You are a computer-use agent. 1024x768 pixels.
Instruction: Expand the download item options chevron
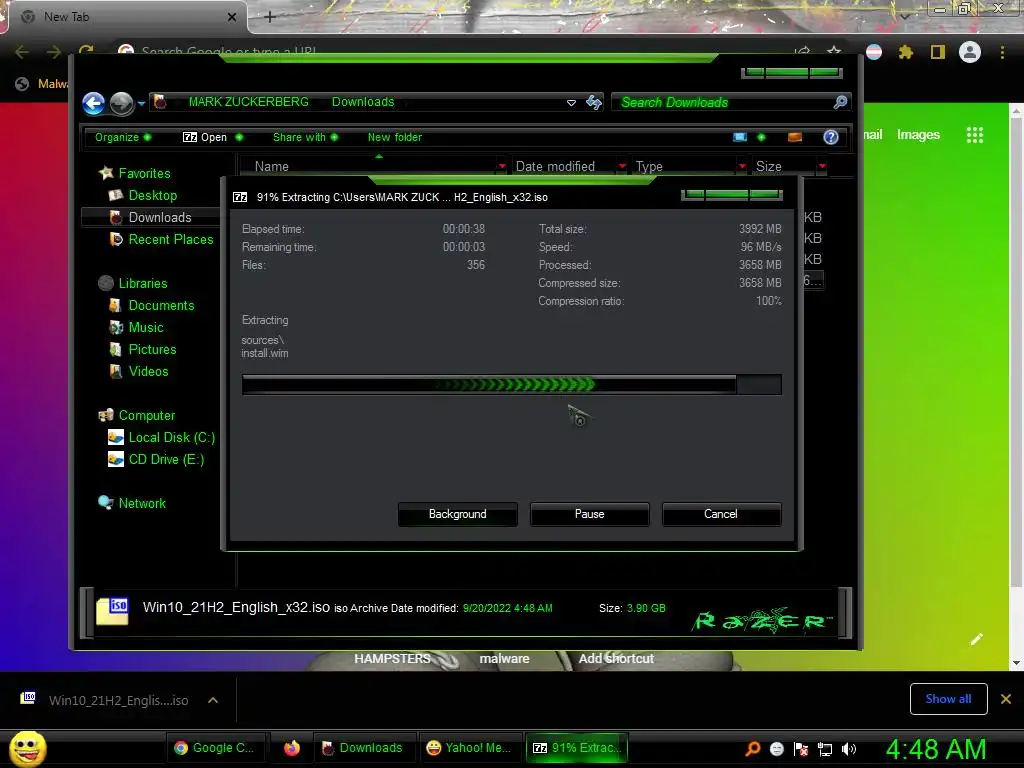[213, 700]
